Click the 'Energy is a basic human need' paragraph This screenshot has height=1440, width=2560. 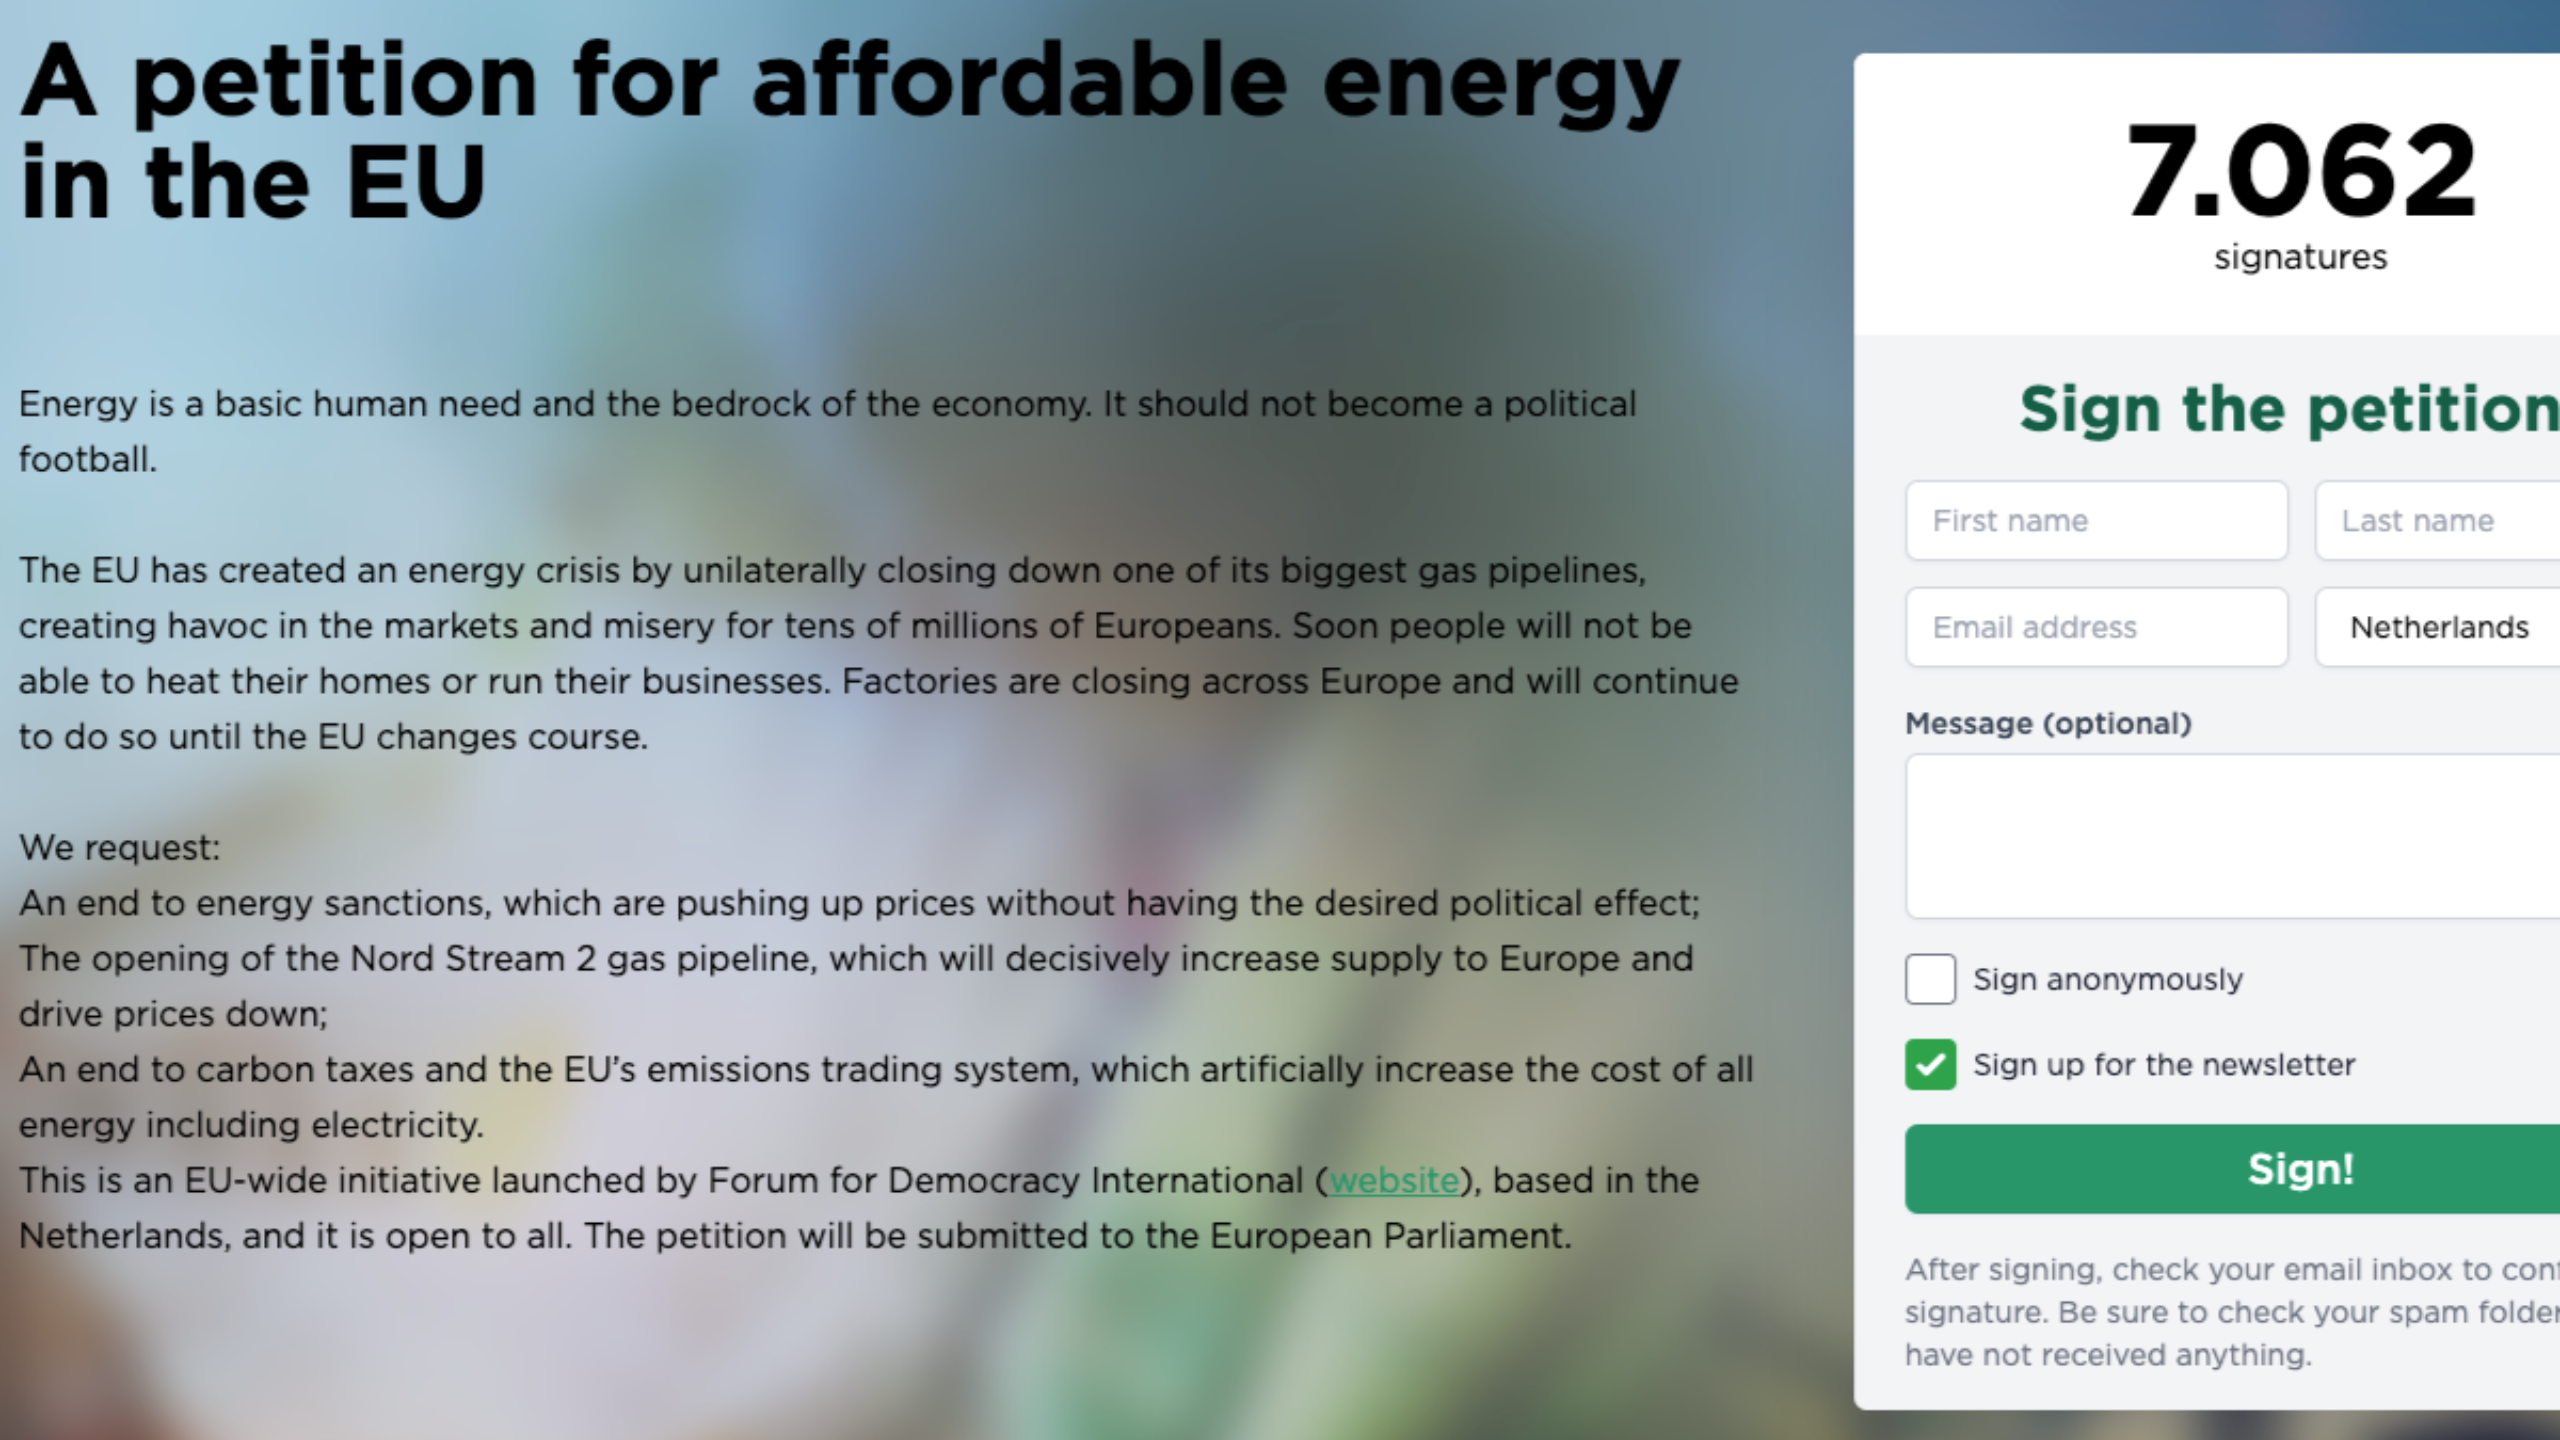(828, 431)
